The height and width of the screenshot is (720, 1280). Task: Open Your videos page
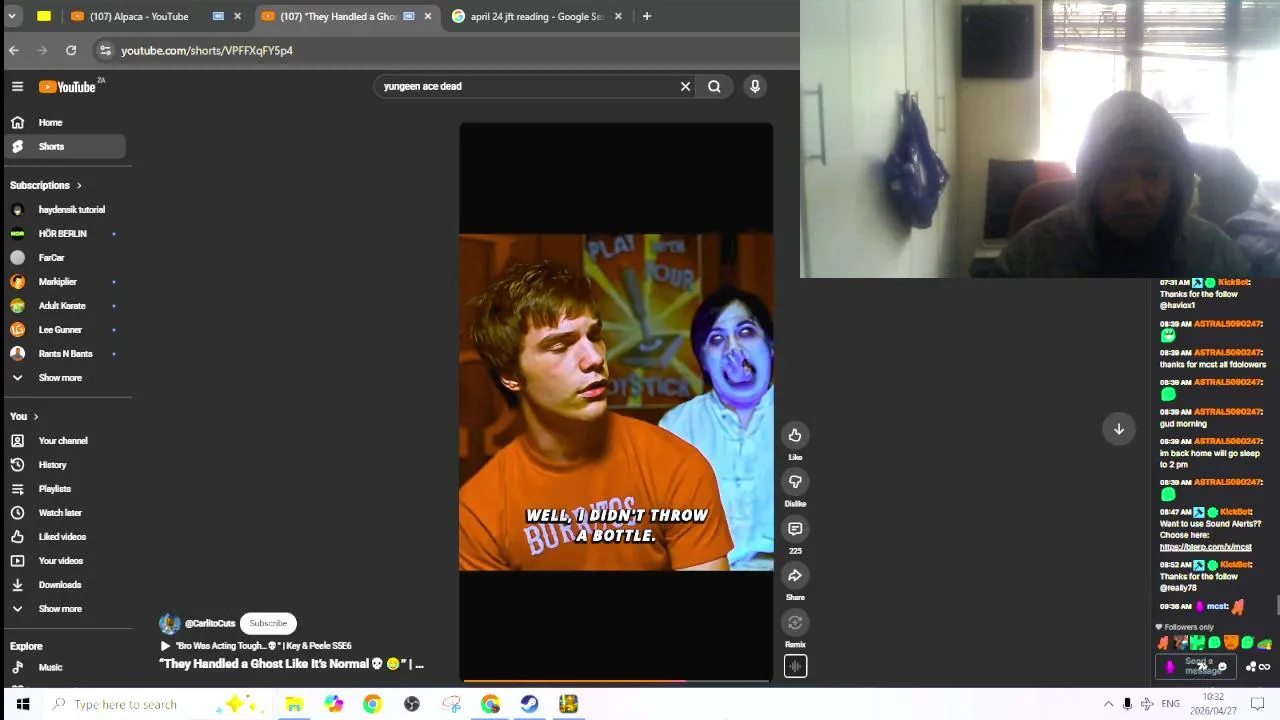click(64, 561)
